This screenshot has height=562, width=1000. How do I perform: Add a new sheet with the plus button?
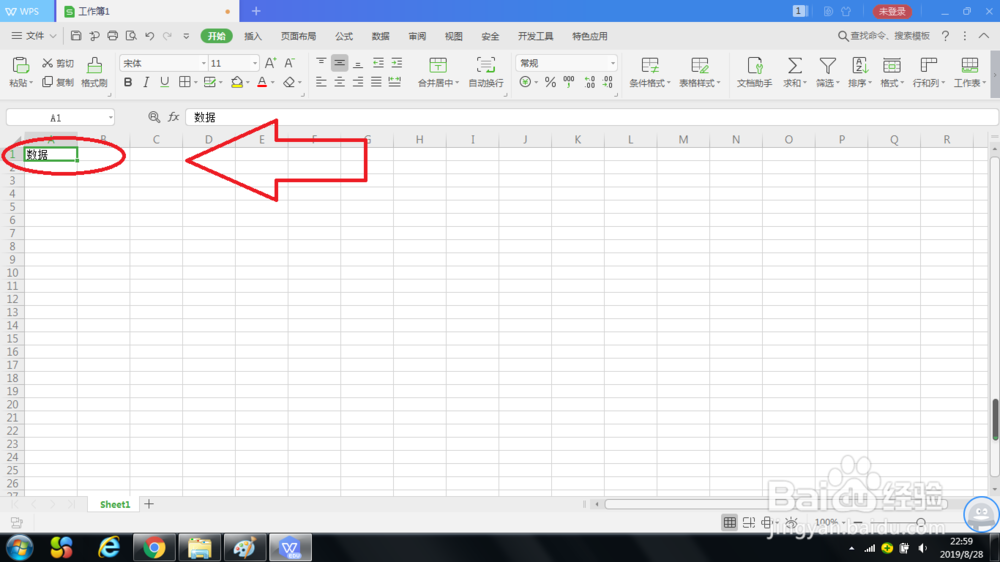[149, 504]
